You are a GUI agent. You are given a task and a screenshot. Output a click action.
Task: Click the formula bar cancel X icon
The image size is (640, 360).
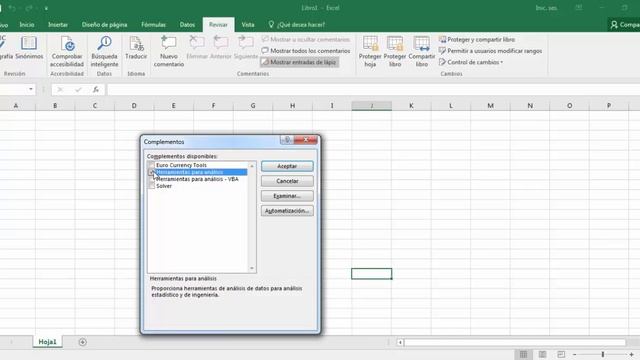click(x=60, y=89)
